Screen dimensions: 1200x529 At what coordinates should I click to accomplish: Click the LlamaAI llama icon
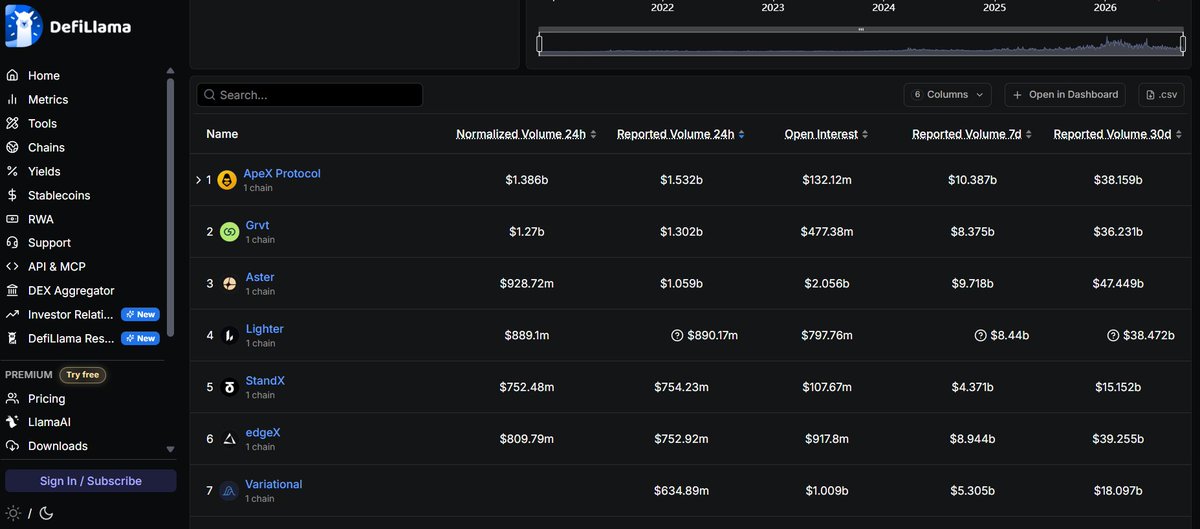13,422
